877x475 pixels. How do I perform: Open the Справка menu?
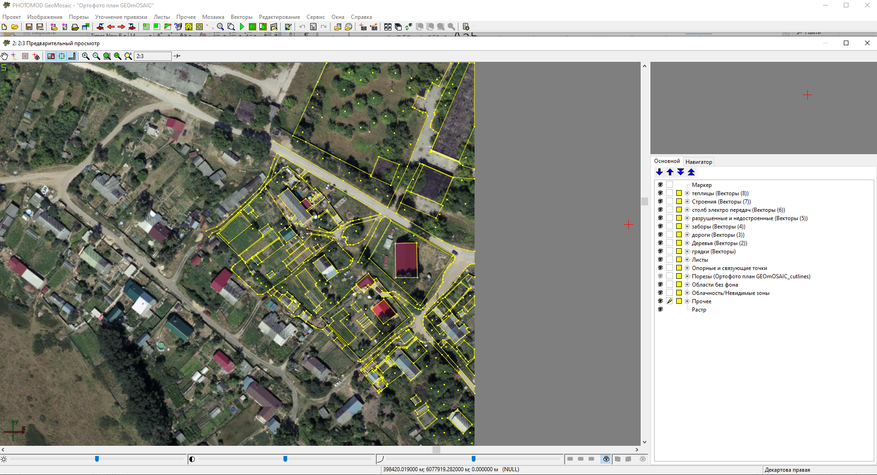(361, 17)
